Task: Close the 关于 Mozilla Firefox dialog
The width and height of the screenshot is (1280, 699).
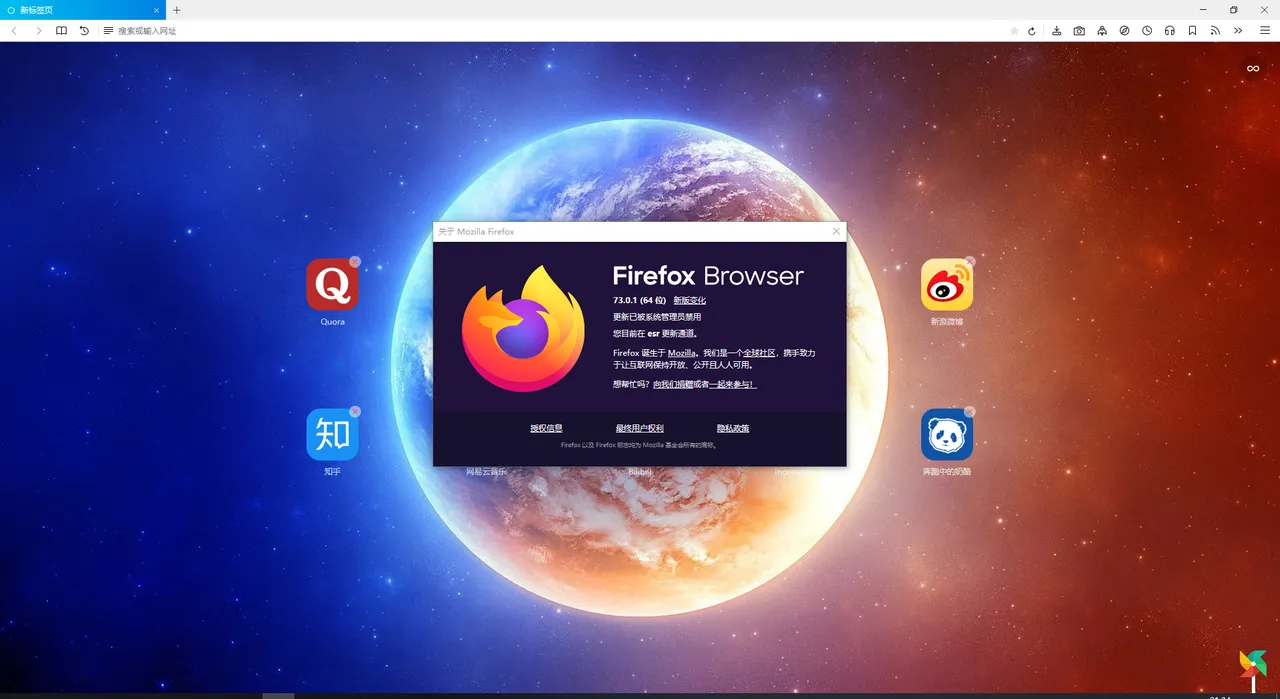Action: [x=837, y=231]
